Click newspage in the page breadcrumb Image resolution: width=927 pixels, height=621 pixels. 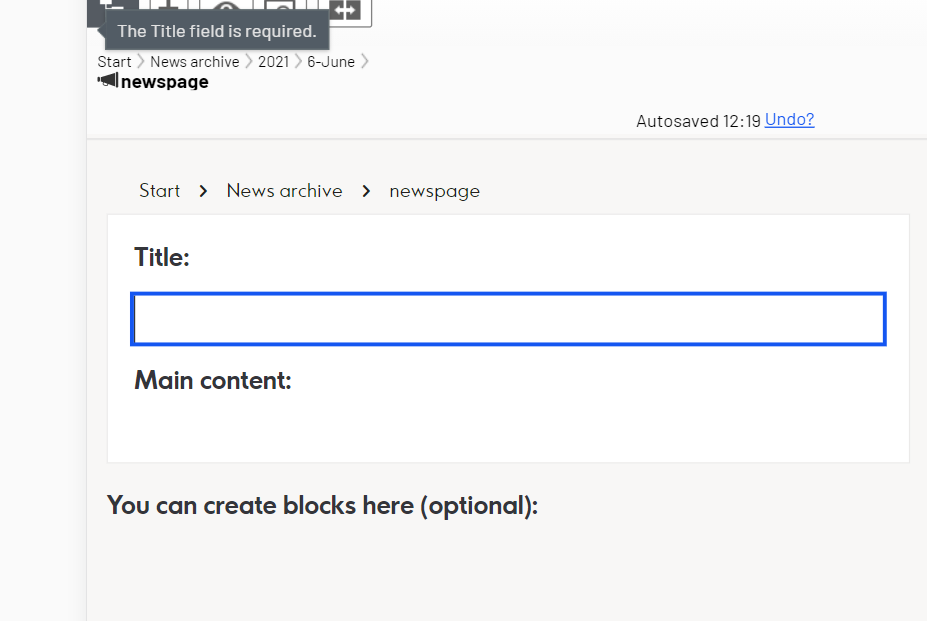[x=435, y=191]
